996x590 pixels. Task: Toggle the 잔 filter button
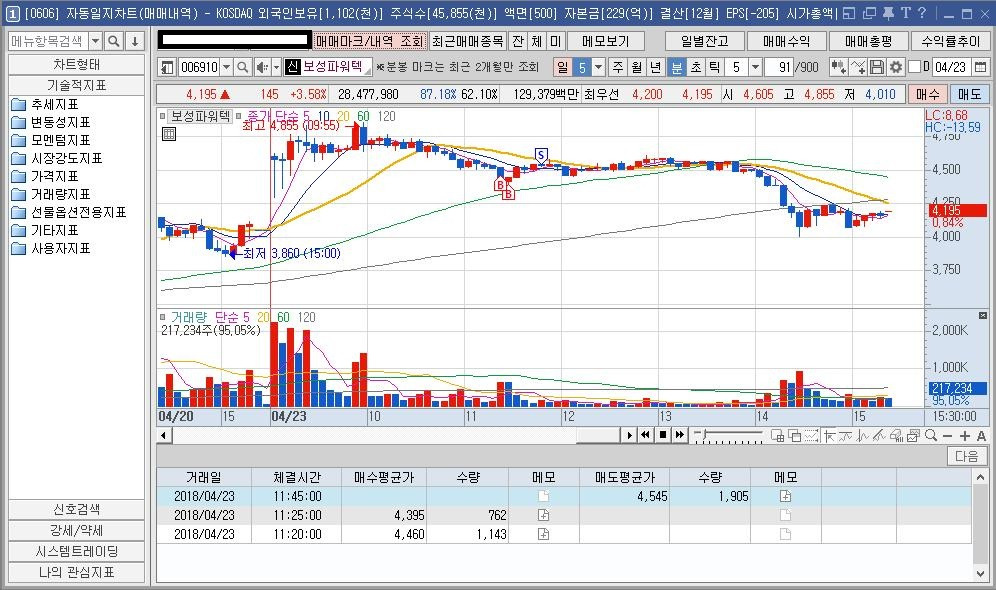518,41
